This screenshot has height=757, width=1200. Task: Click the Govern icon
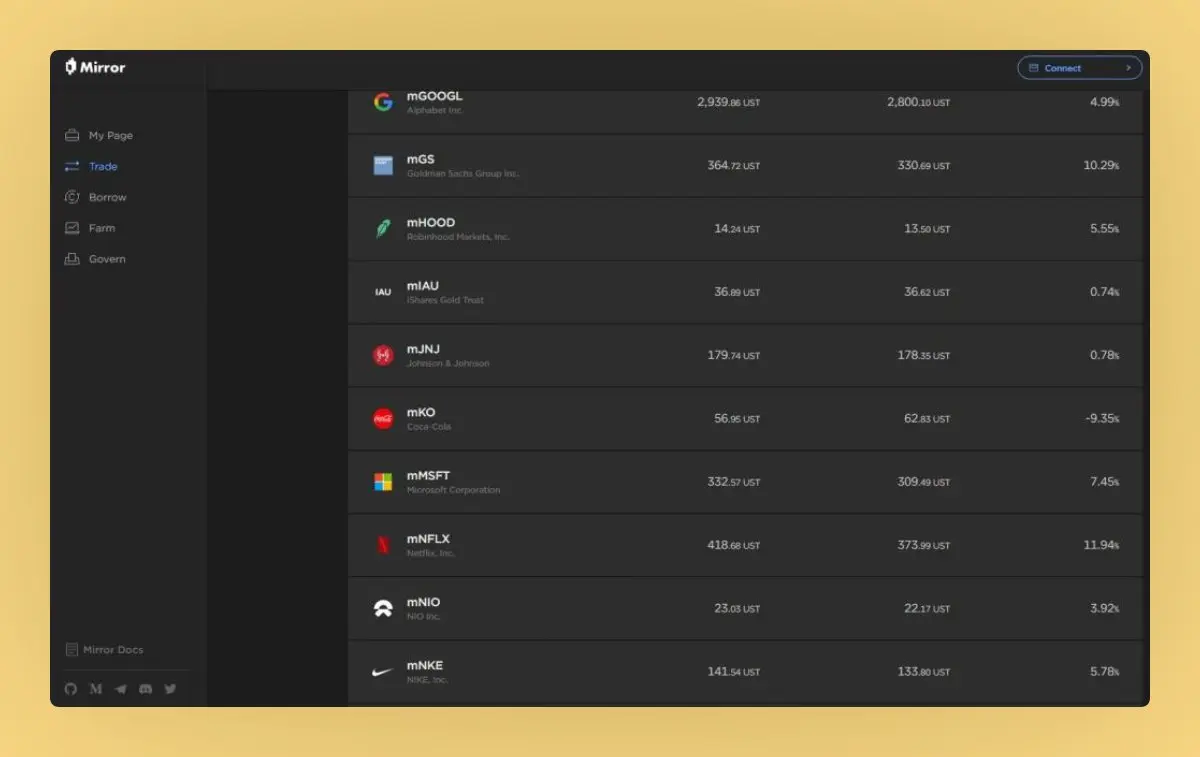72,259
